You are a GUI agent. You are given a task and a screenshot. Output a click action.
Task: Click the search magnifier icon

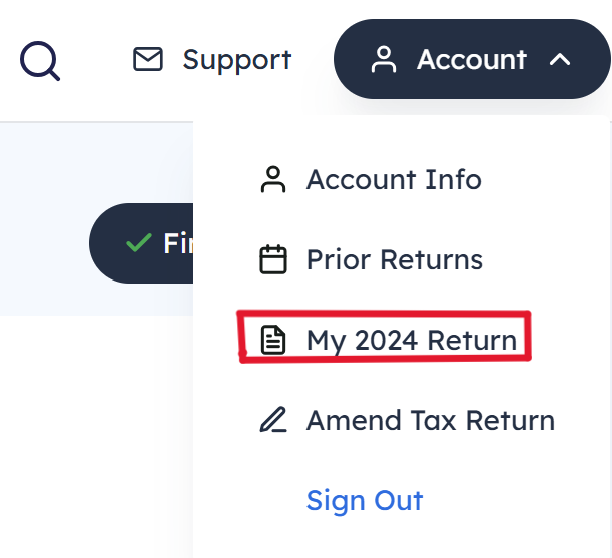40,61
